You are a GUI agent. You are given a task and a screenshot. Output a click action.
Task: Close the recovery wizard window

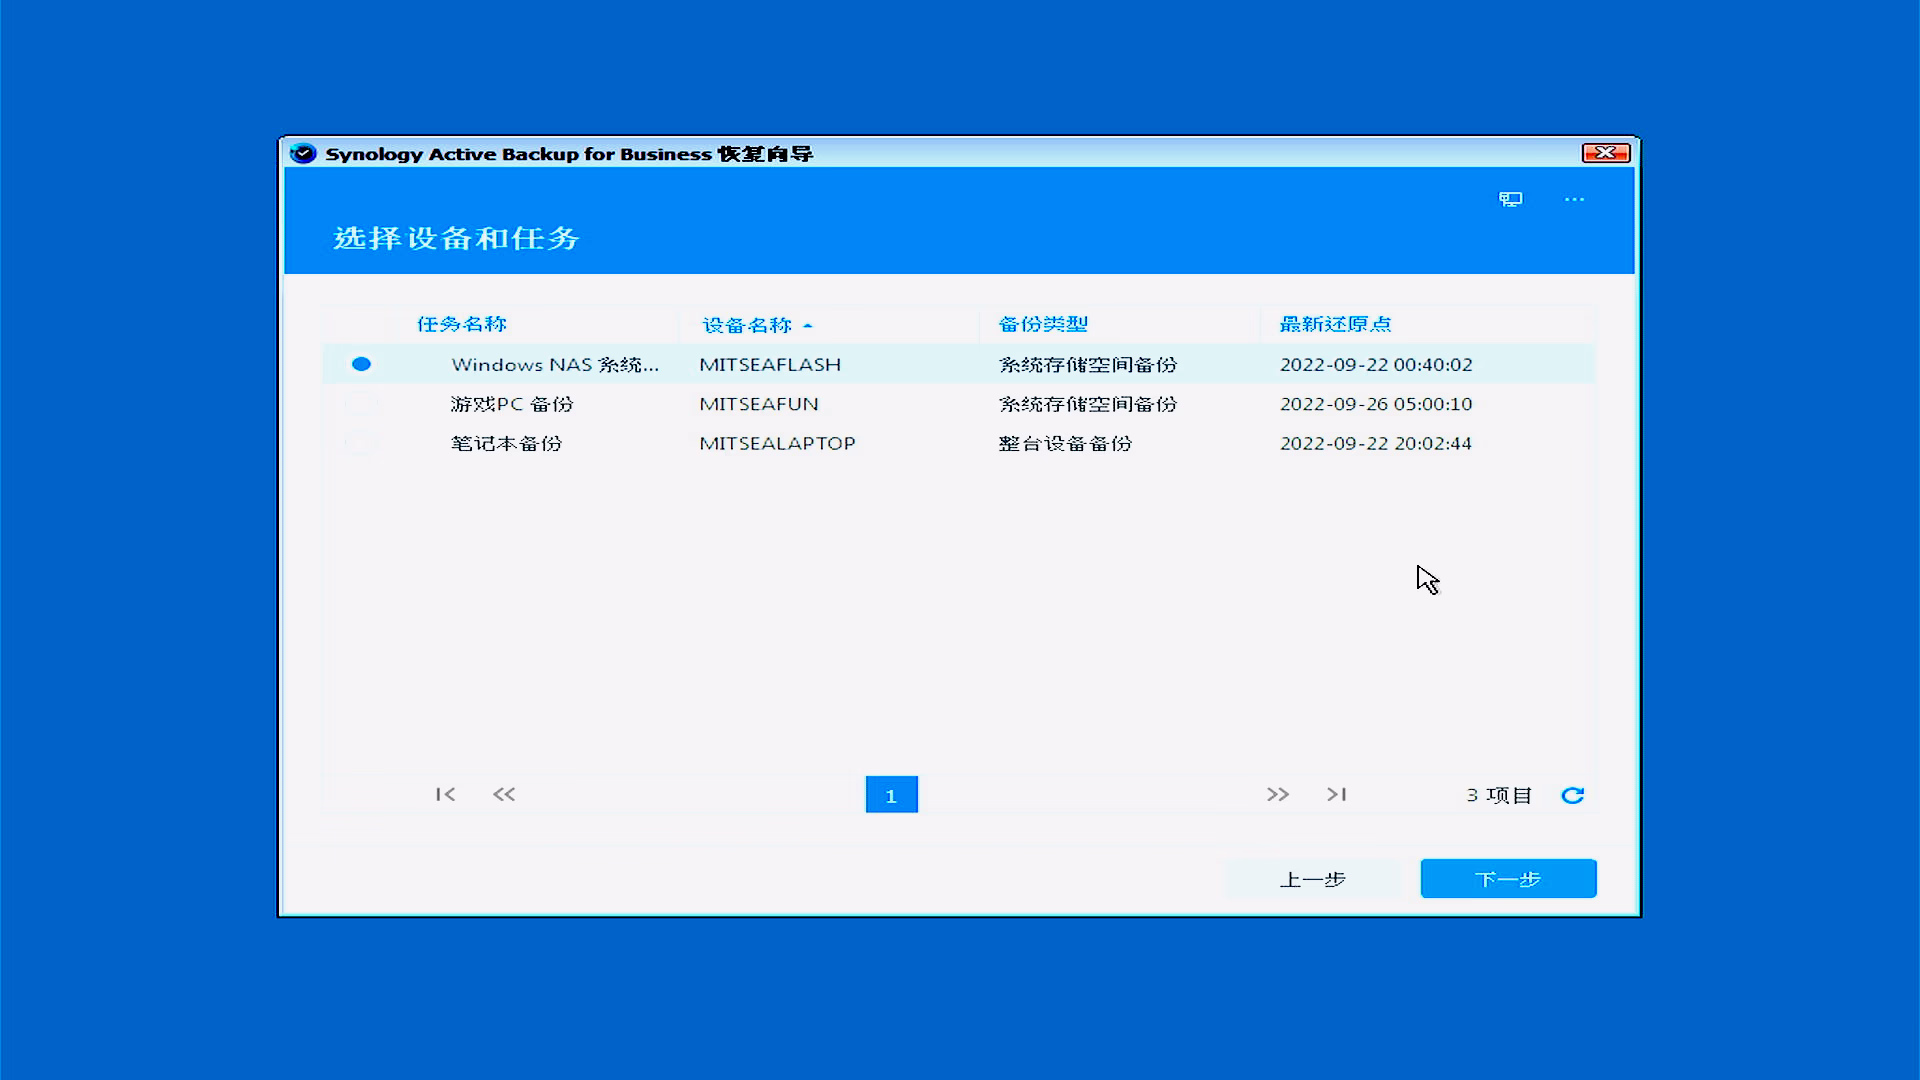pyautogui.click(x=1606, y=152)
